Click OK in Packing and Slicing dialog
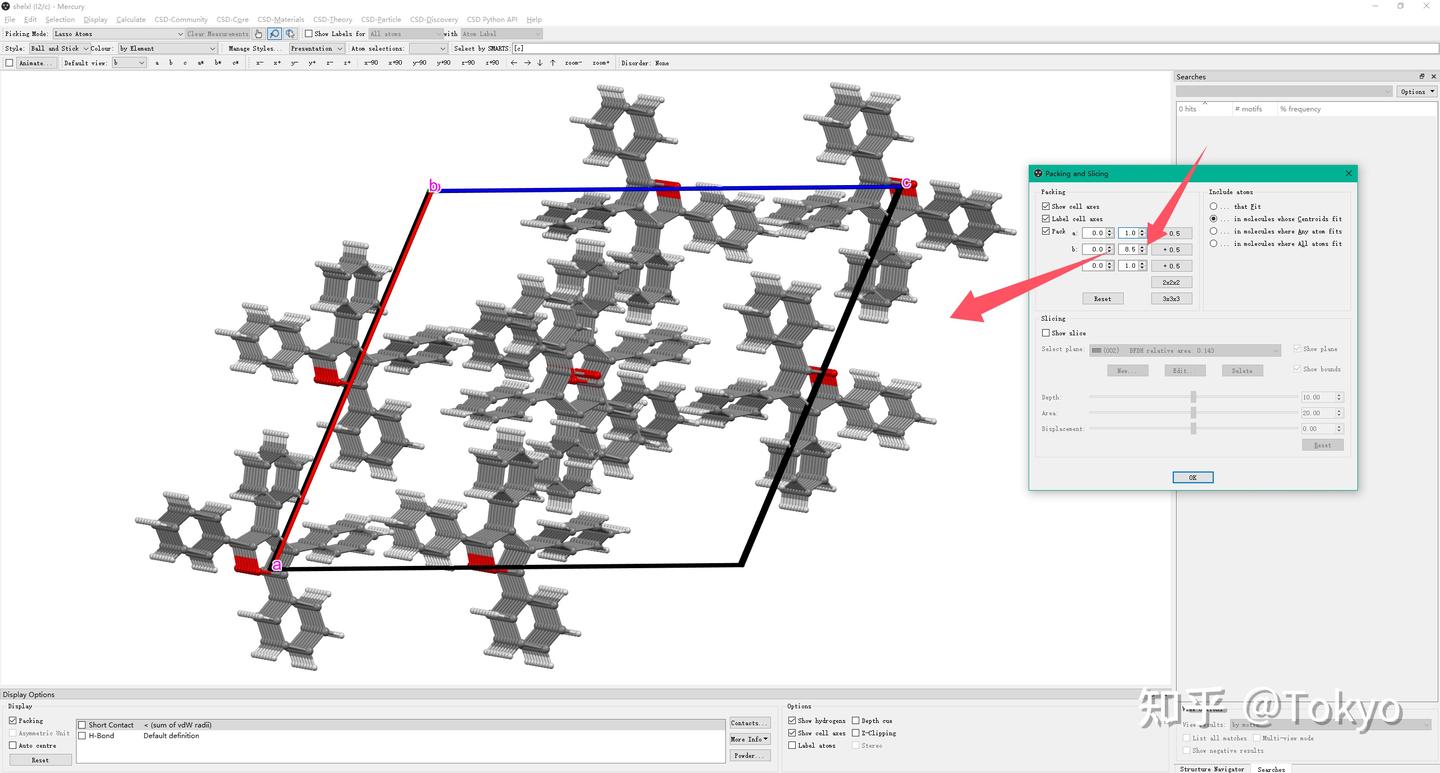 (x=1192, y=477)
